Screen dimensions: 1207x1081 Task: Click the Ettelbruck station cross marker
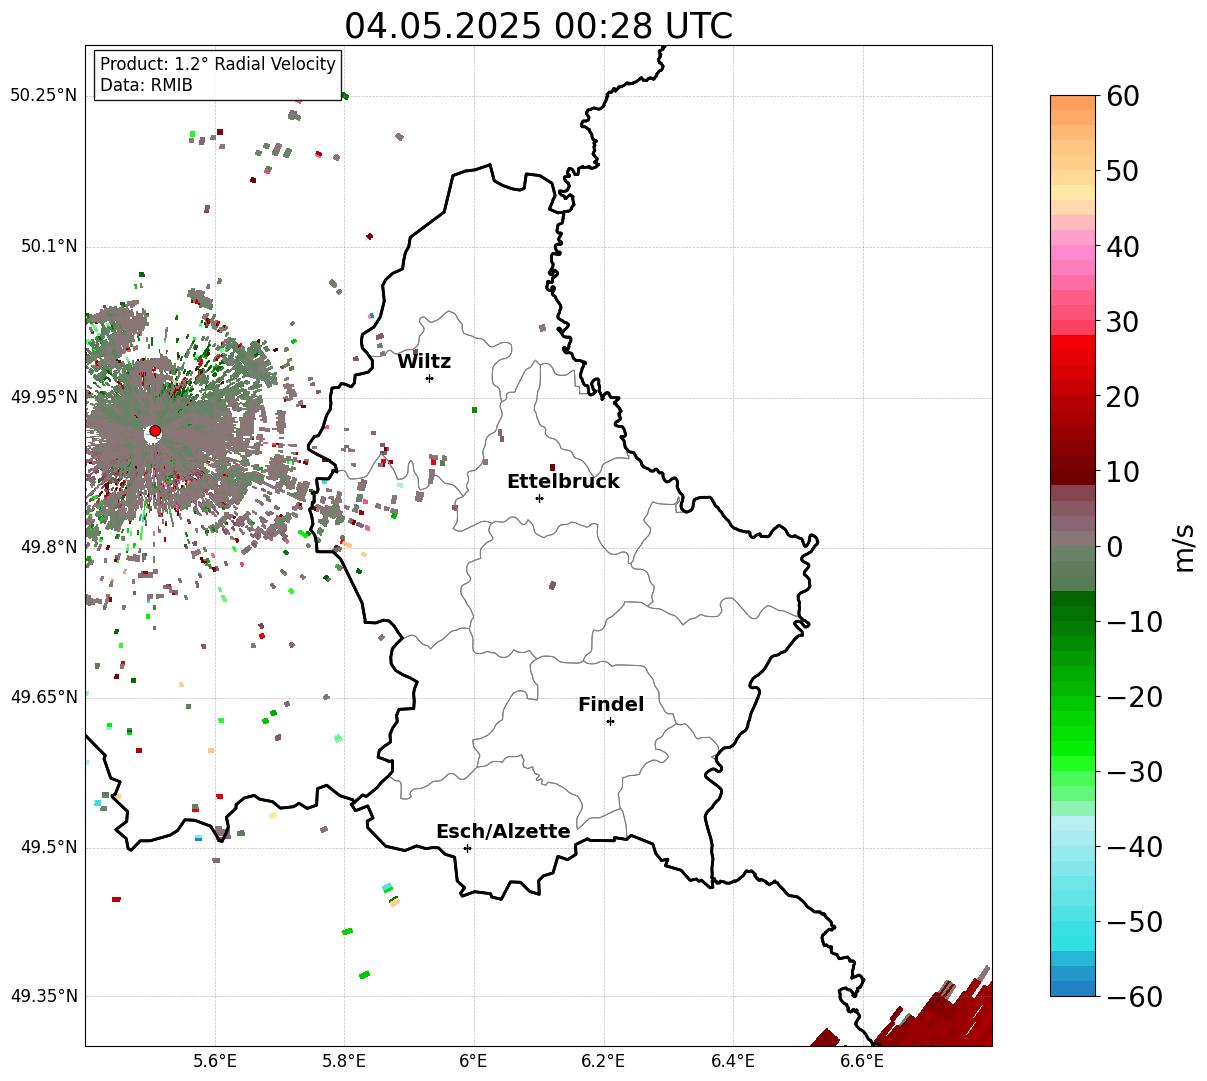[539, 498]
